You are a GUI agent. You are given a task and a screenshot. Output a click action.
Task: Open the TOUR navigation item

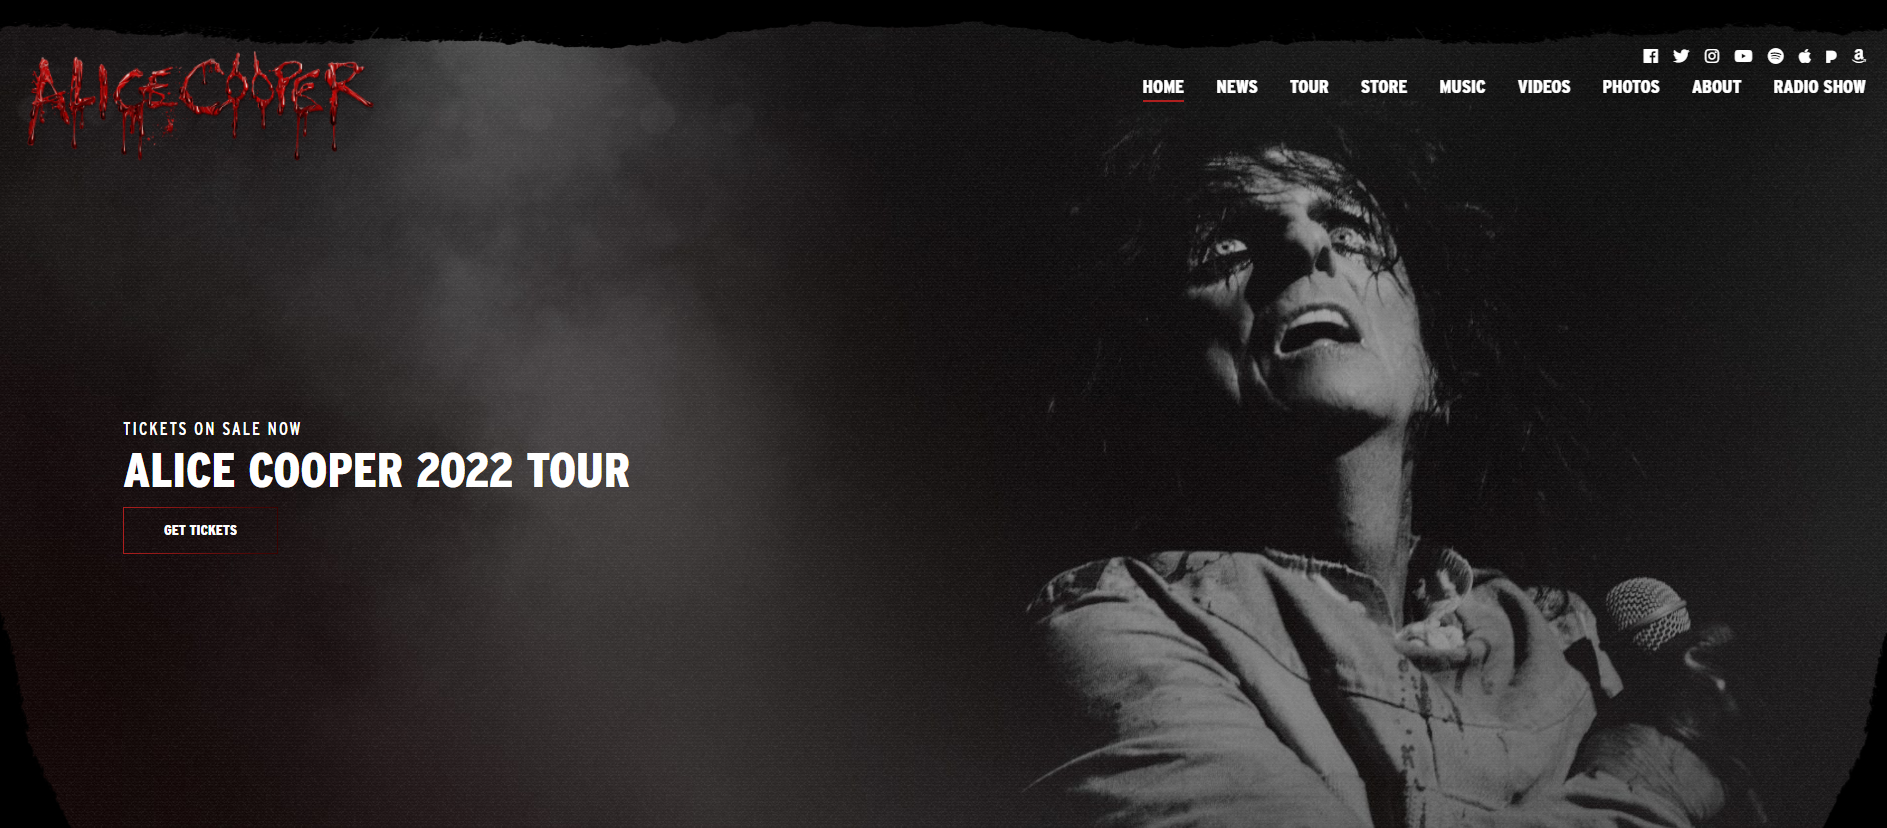[x=1309, y=87]
